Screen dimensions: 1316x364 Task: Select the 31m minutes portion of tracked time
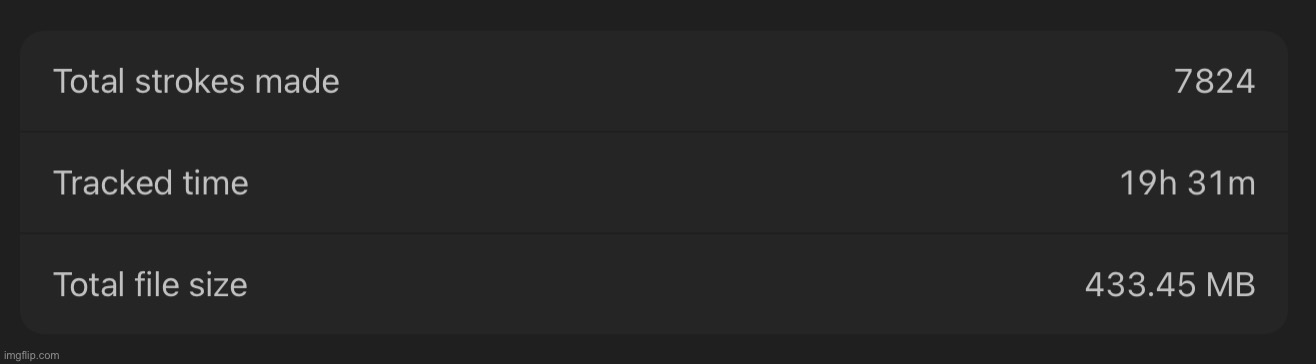click(1221, 184)
